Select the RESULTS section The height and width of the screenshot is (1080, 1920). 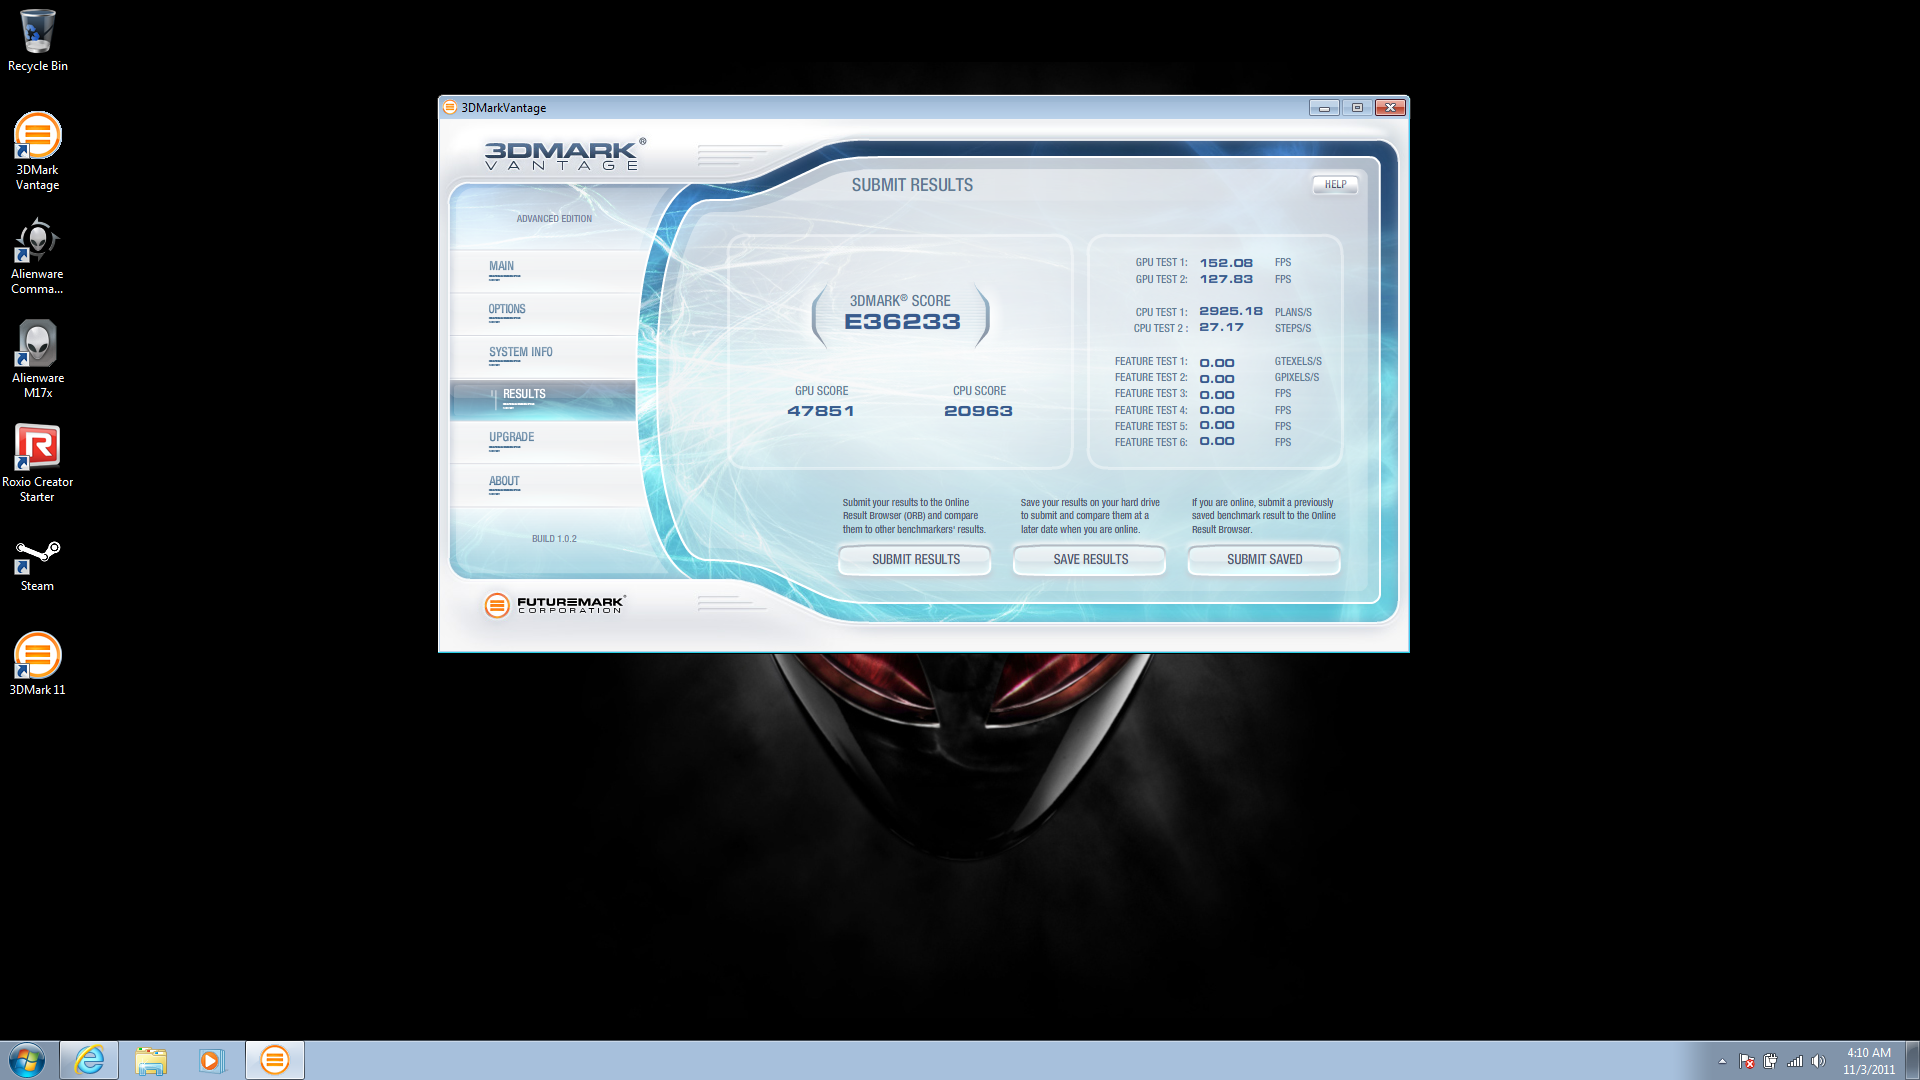[543, 399]
